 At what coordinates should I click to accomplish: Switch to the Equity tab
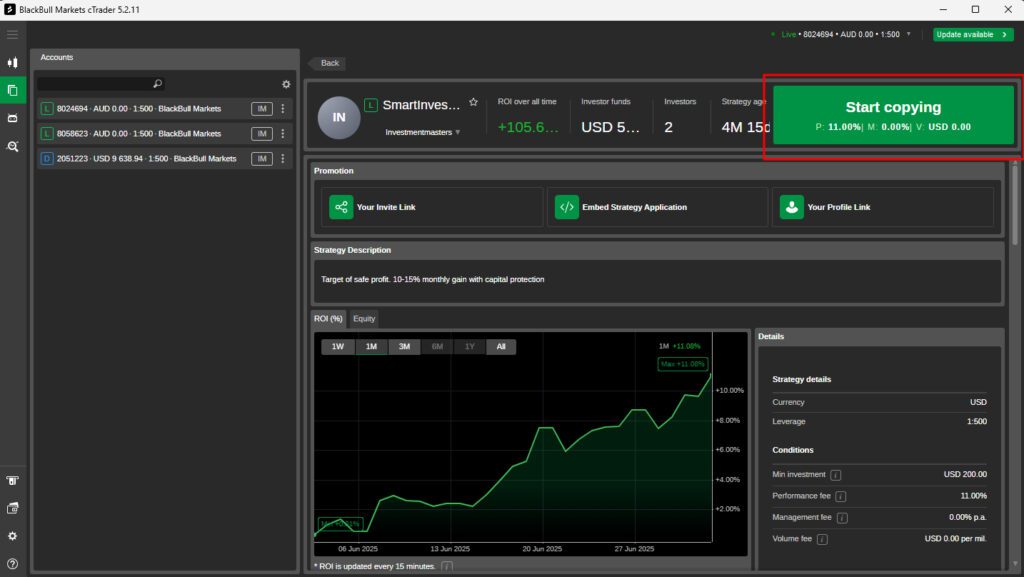click(364, 319)
